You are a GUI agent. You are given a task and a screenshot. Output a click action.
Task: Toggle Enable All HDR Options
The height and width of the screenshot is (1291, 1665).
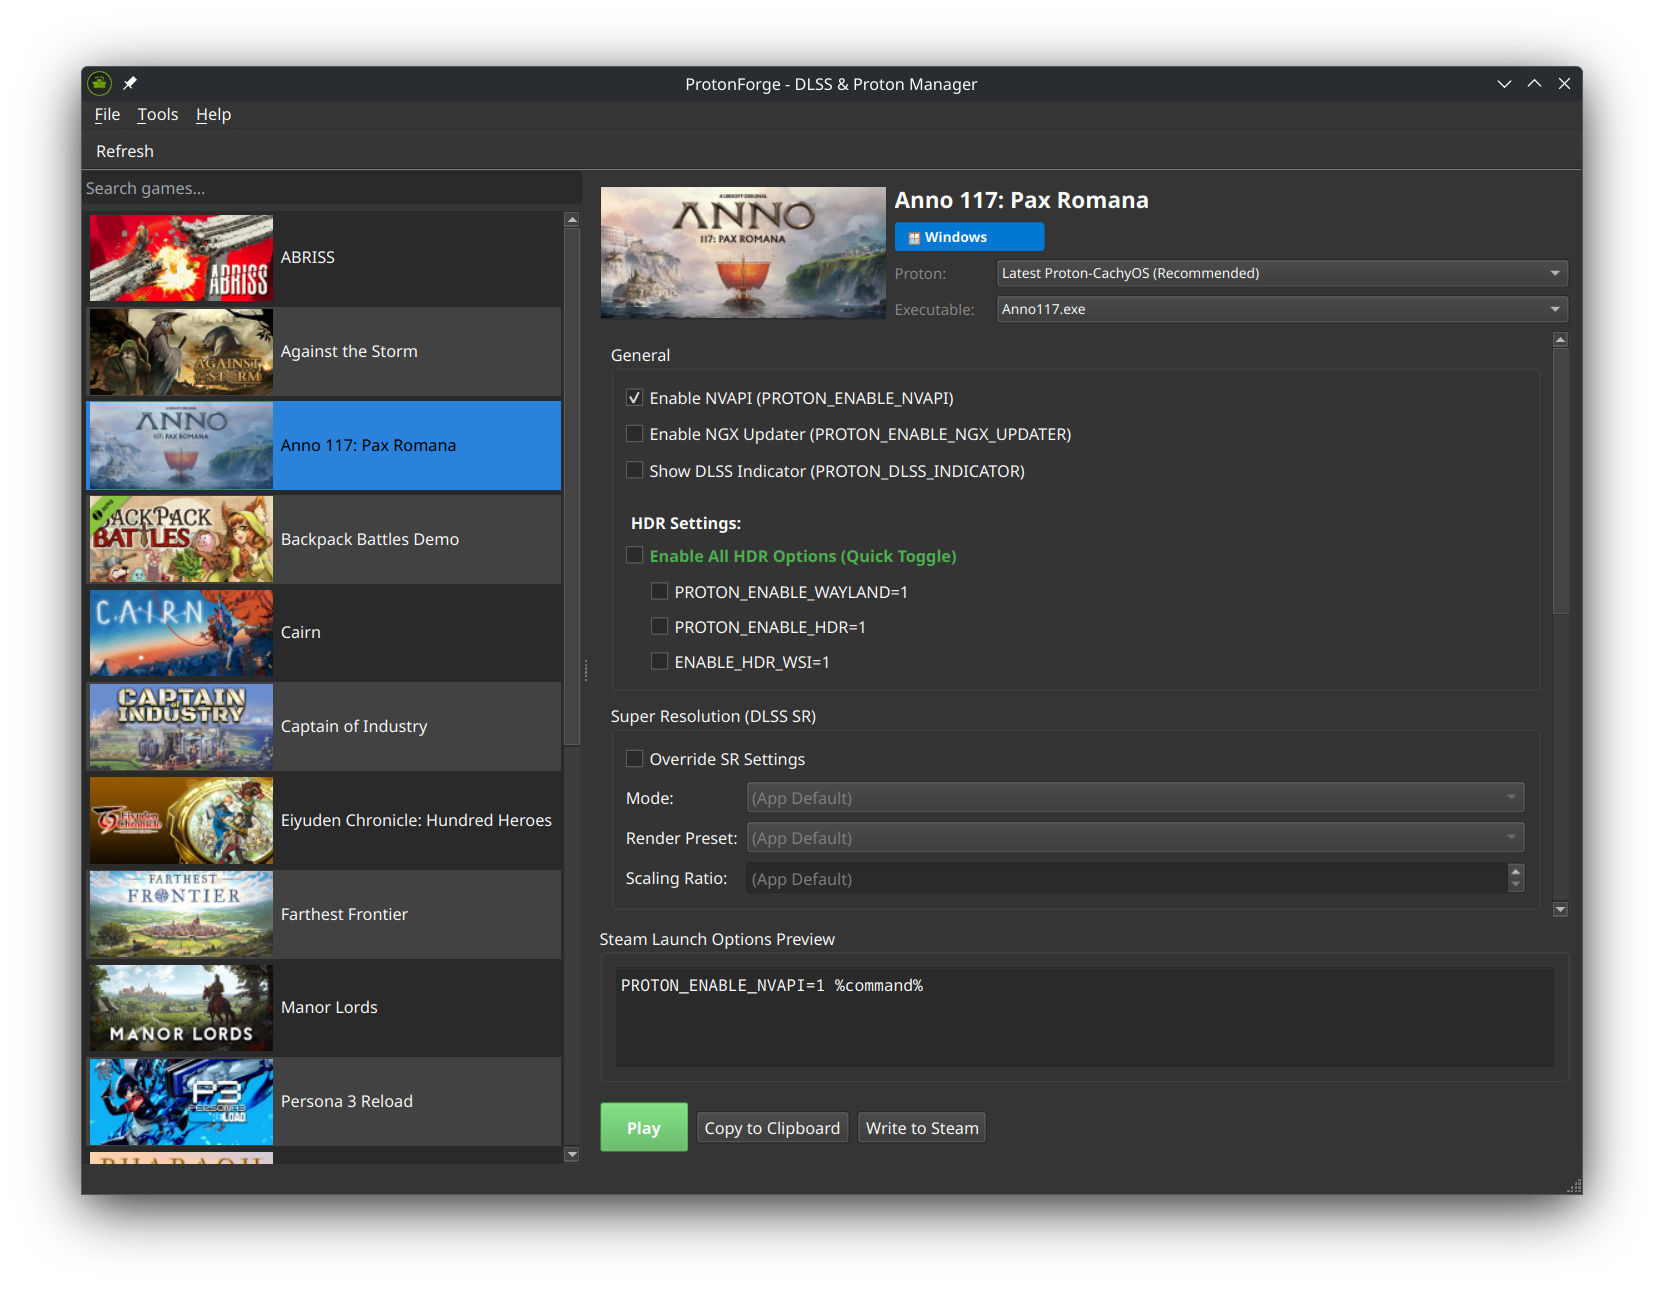coord(634,556)
